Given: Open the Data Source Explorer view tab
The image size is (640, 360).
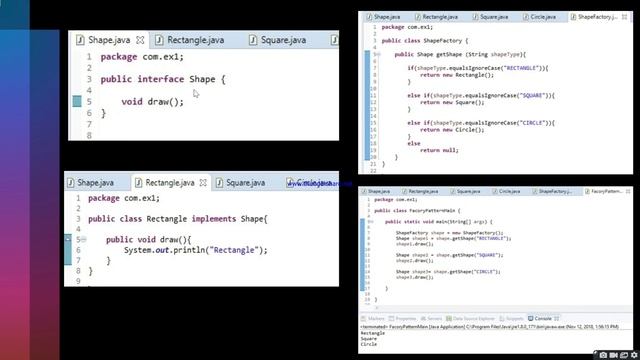Looking at the screenshot, I should 471,318.
